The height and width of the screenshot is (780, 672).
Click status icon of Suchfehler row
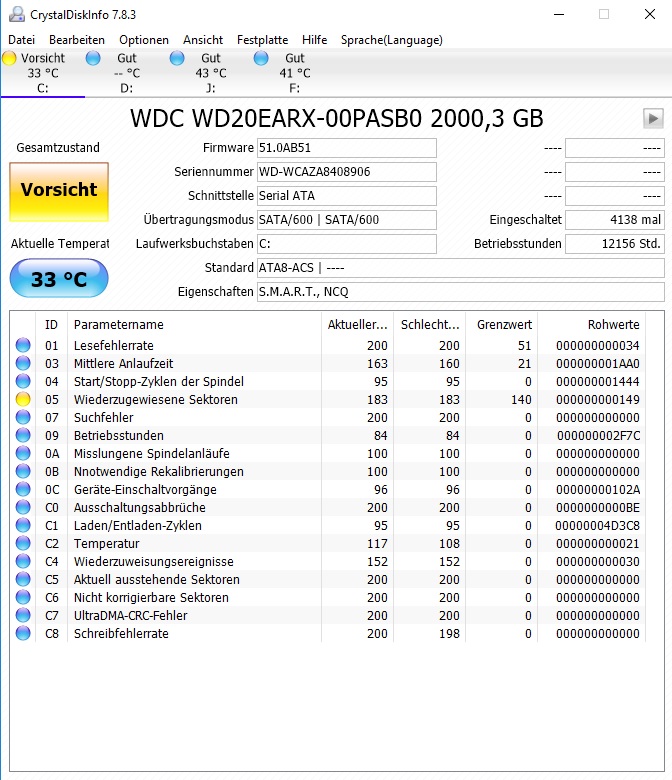(x=23, y=417)
